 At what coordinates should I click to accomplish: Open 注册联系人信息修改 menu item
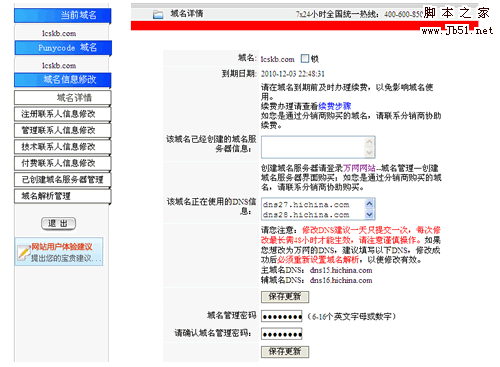[63, 114]
